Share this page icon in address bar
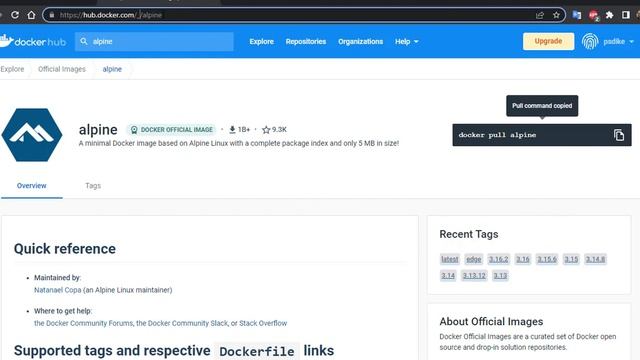Screen dimensions: 640x360 pyautogui.click(x=540, y=15)
